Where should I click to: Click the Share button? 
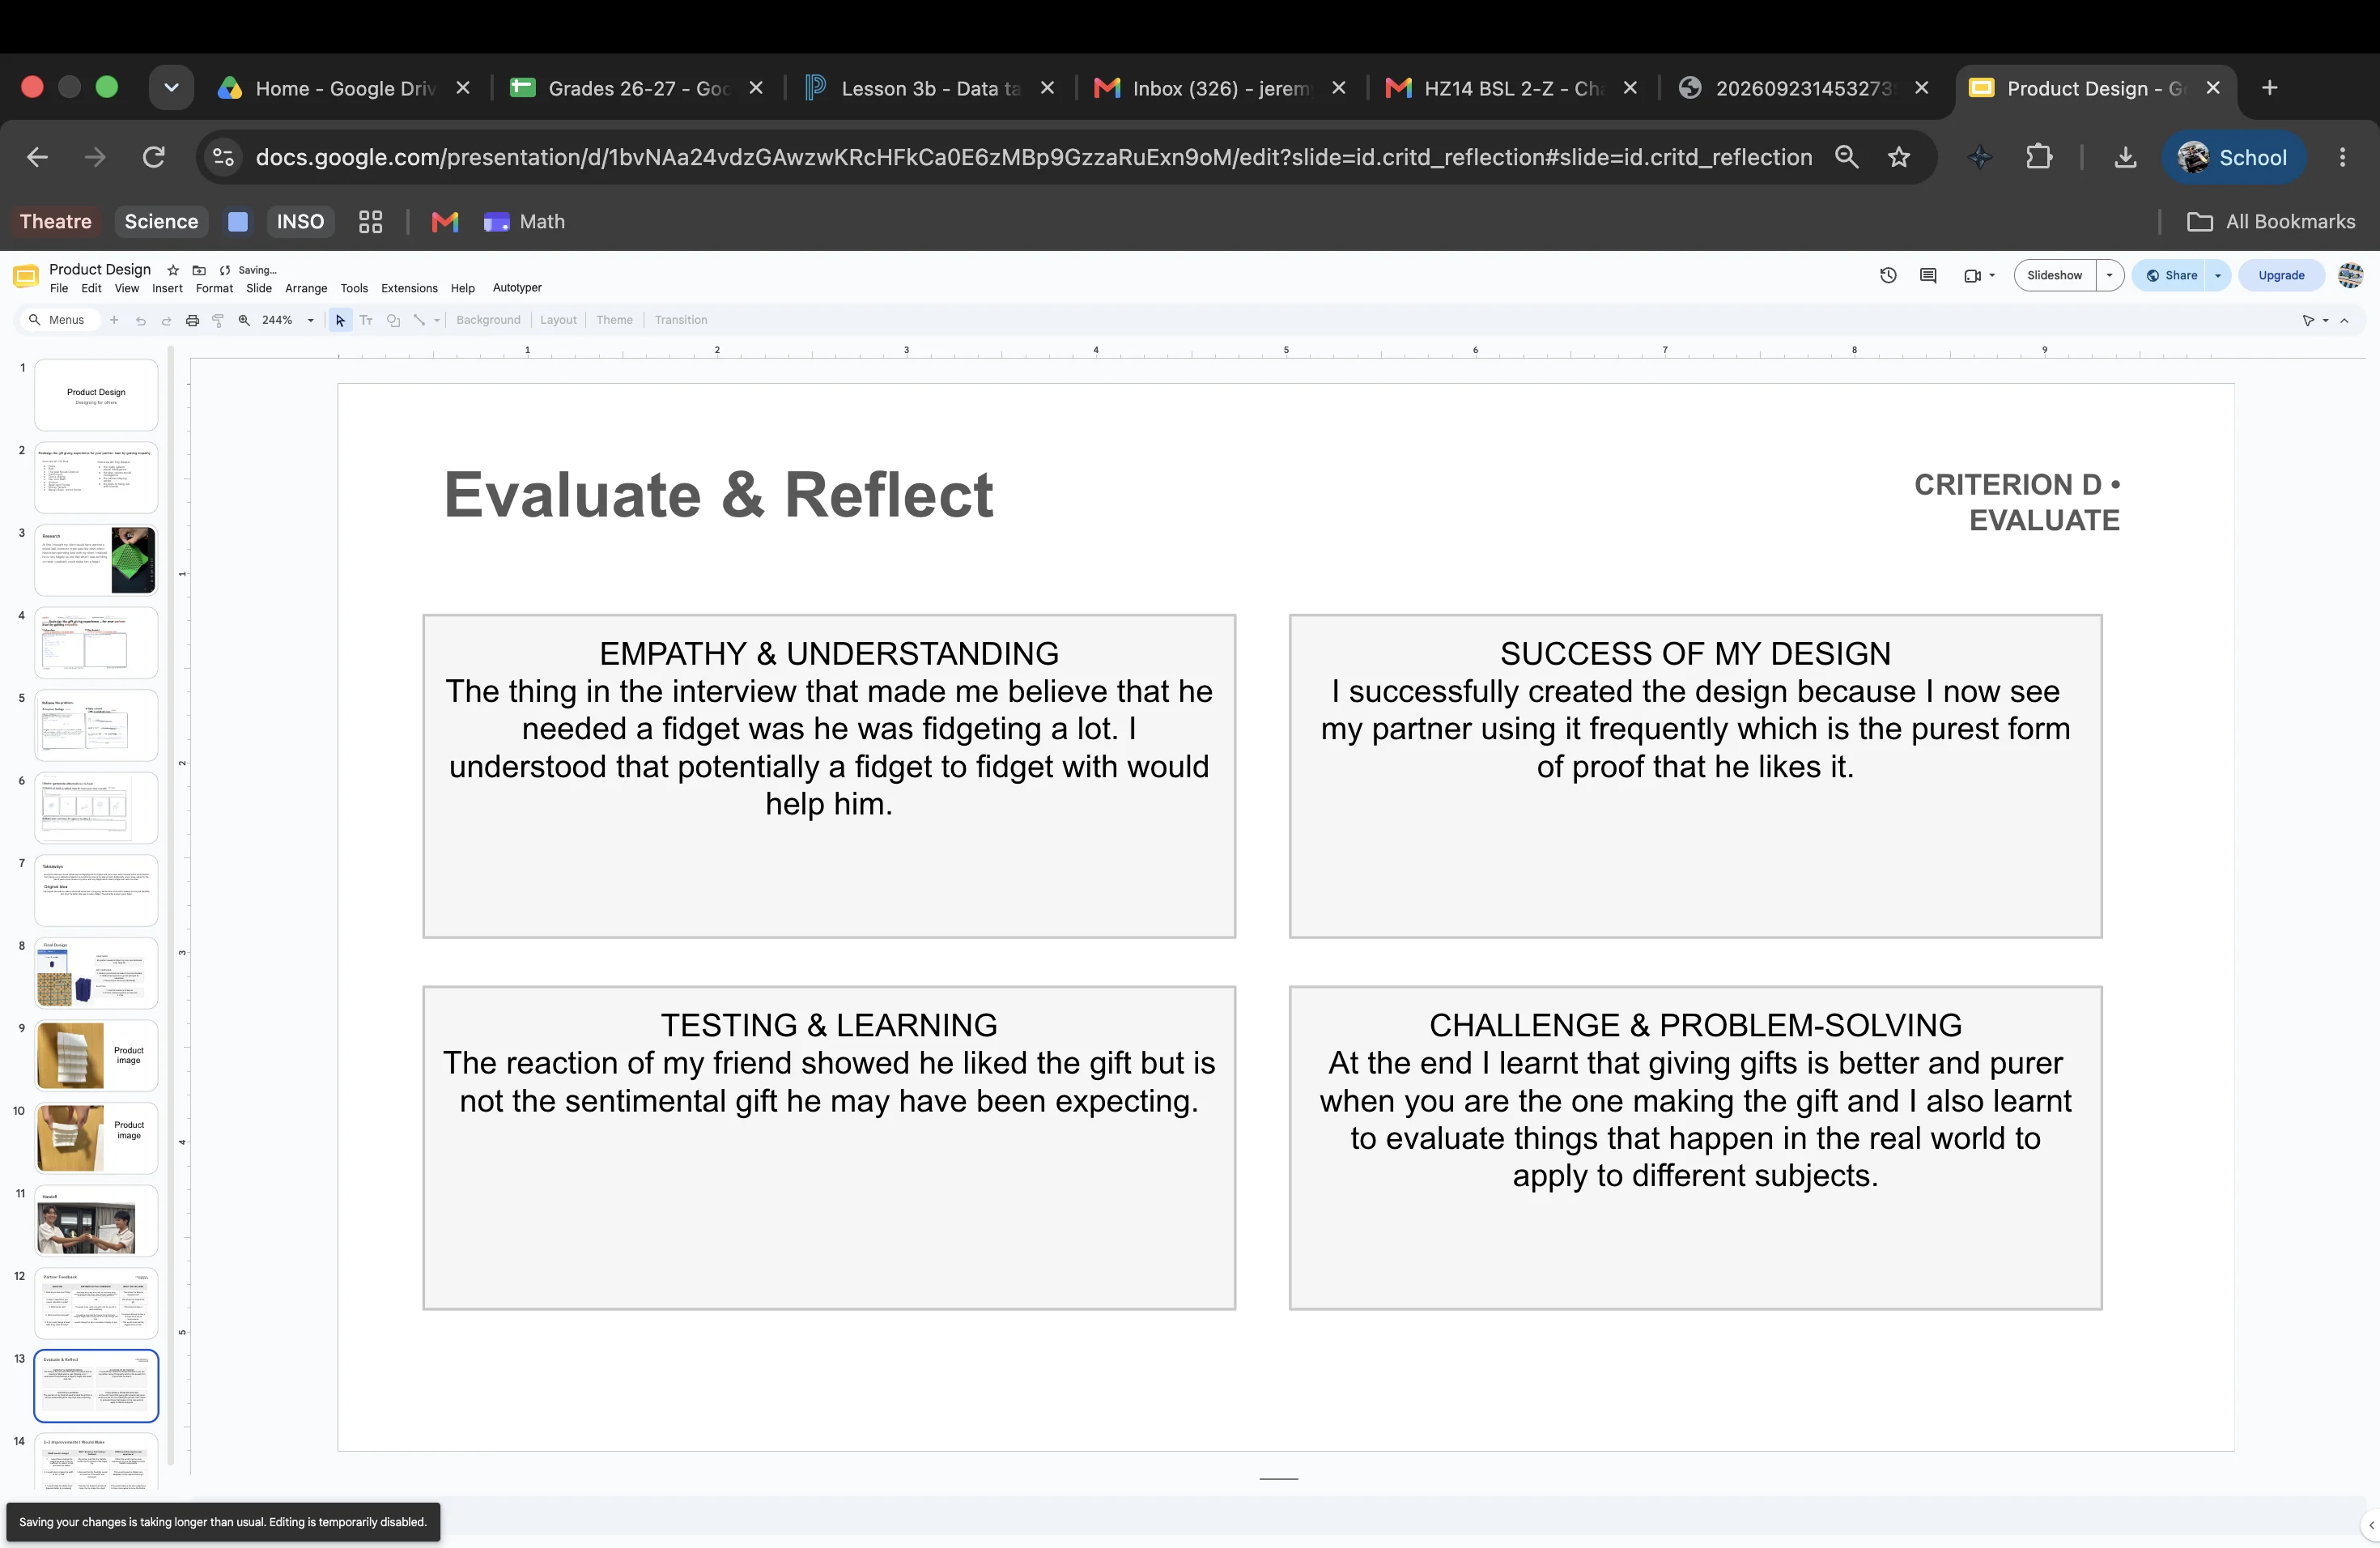tap(2171, 275)
